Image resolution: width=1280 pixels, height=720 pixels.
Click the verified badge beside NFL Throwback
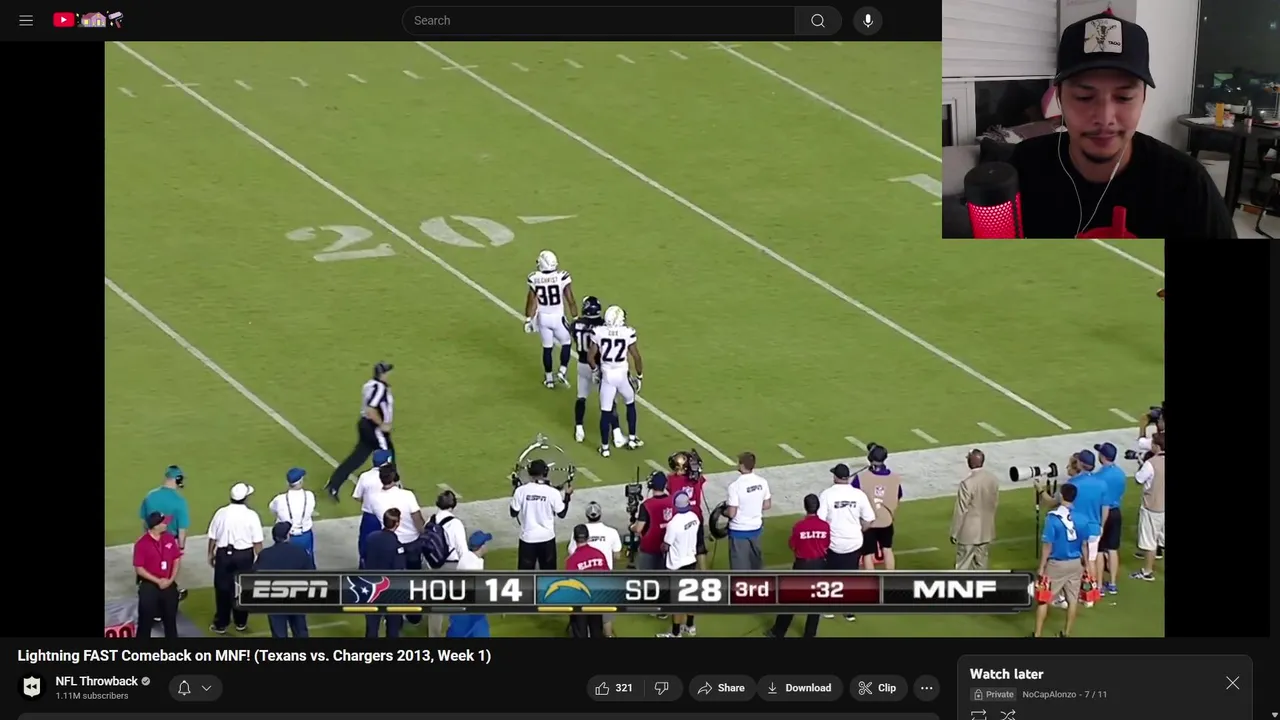coord(146,681)
